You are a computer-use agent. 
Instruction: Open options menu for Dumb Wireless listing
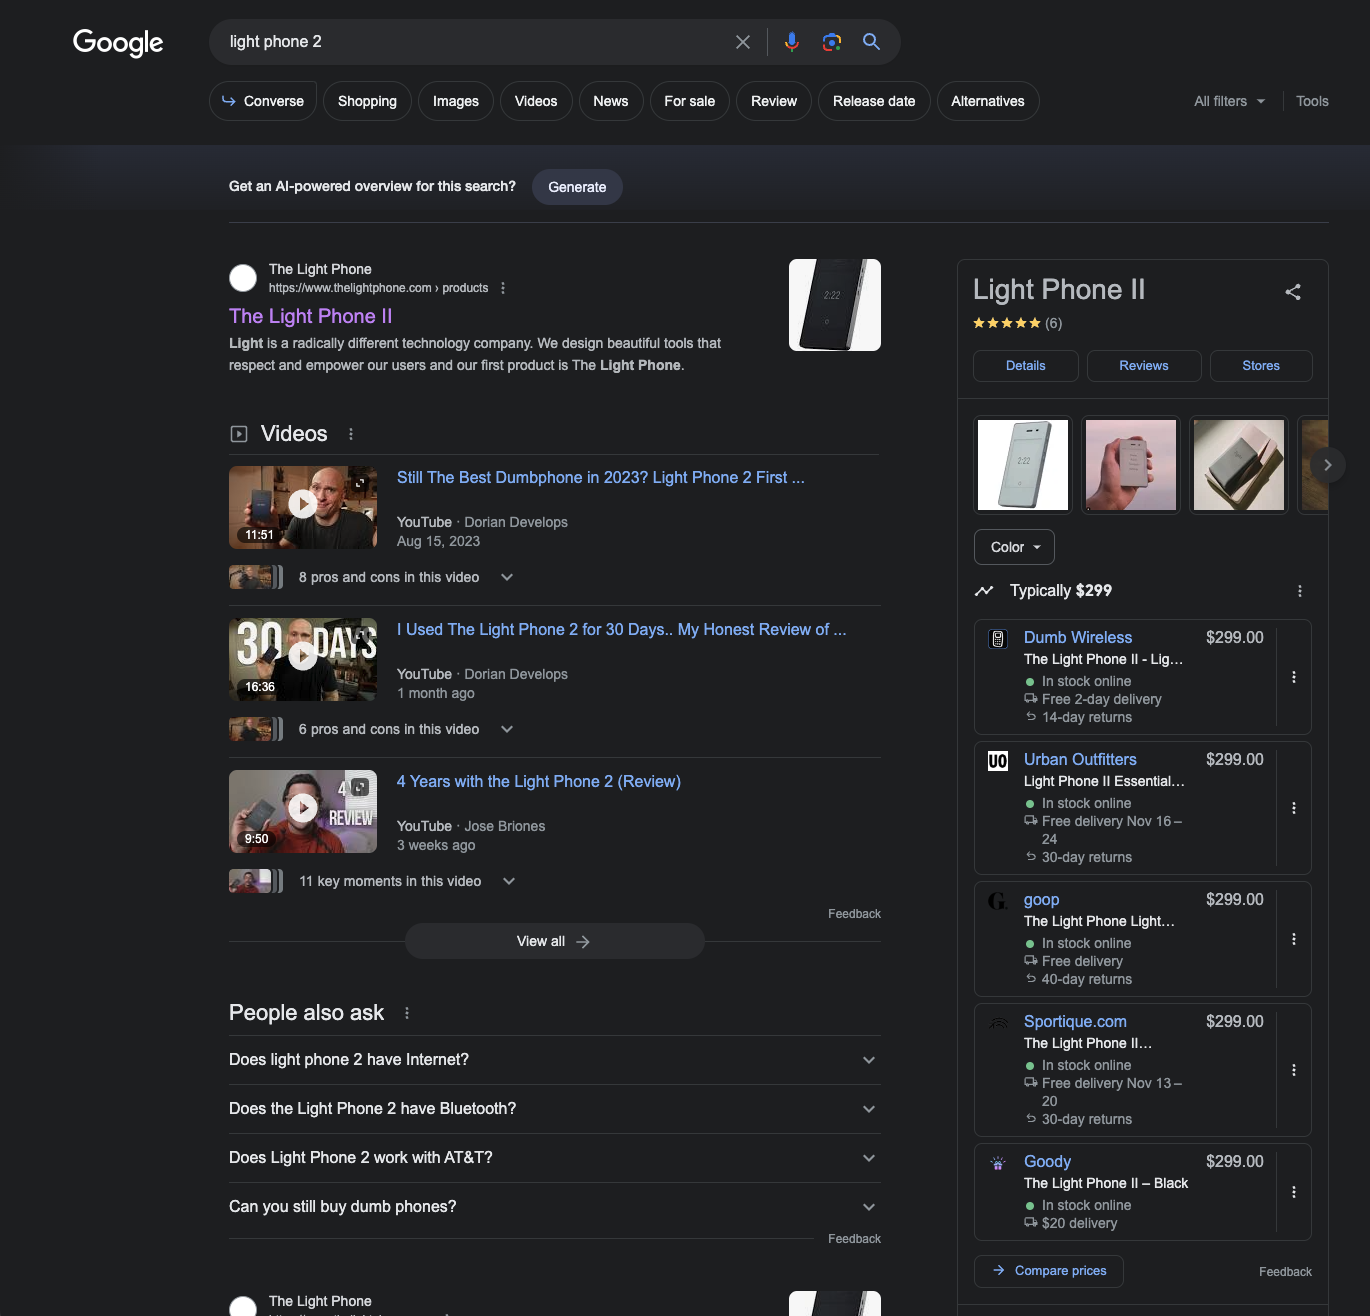point(1294,677)
